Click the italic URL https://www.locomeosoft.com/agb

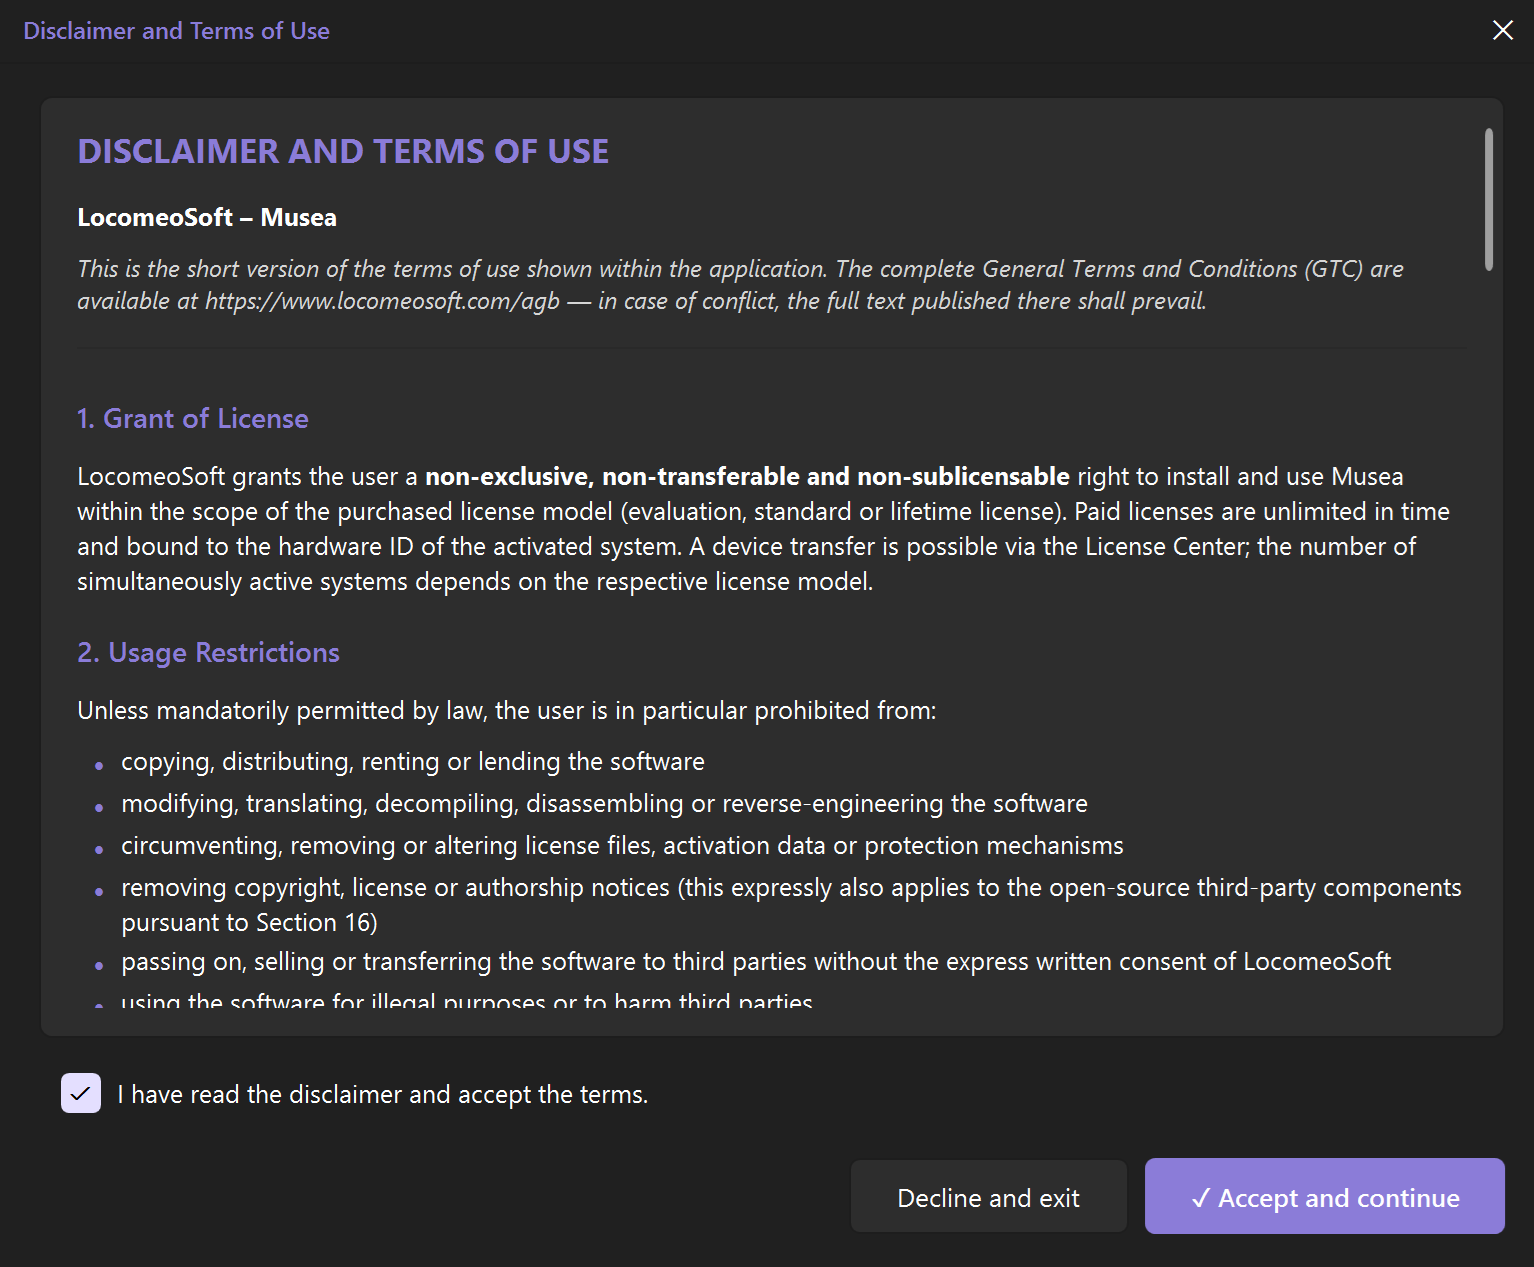tap(382, 301)
